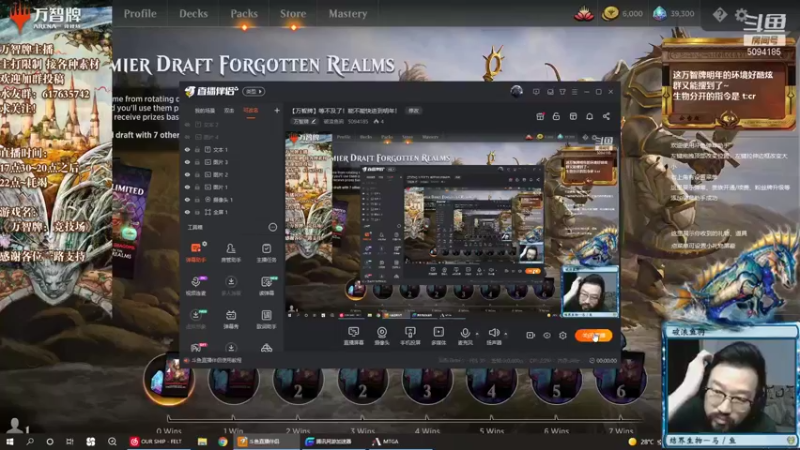Screen dimensions: 800x450
Task: Open the Profile tab in MTG Arena
Action: pos(140,14)
